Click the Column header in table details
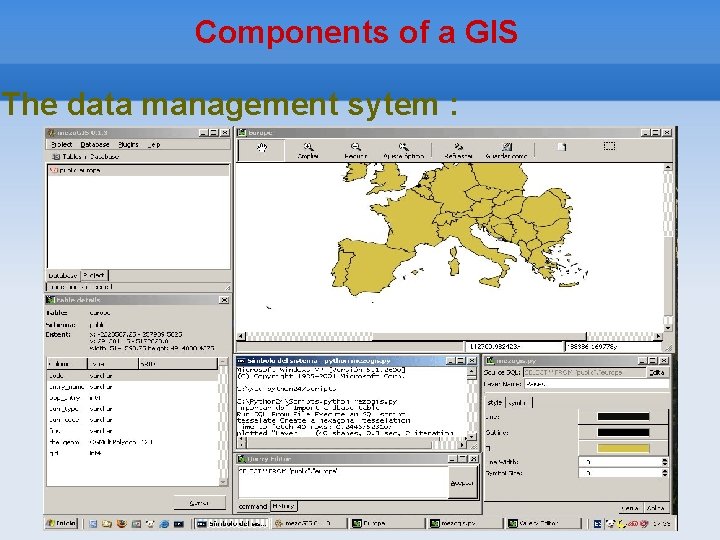 (x=67, y=364)
